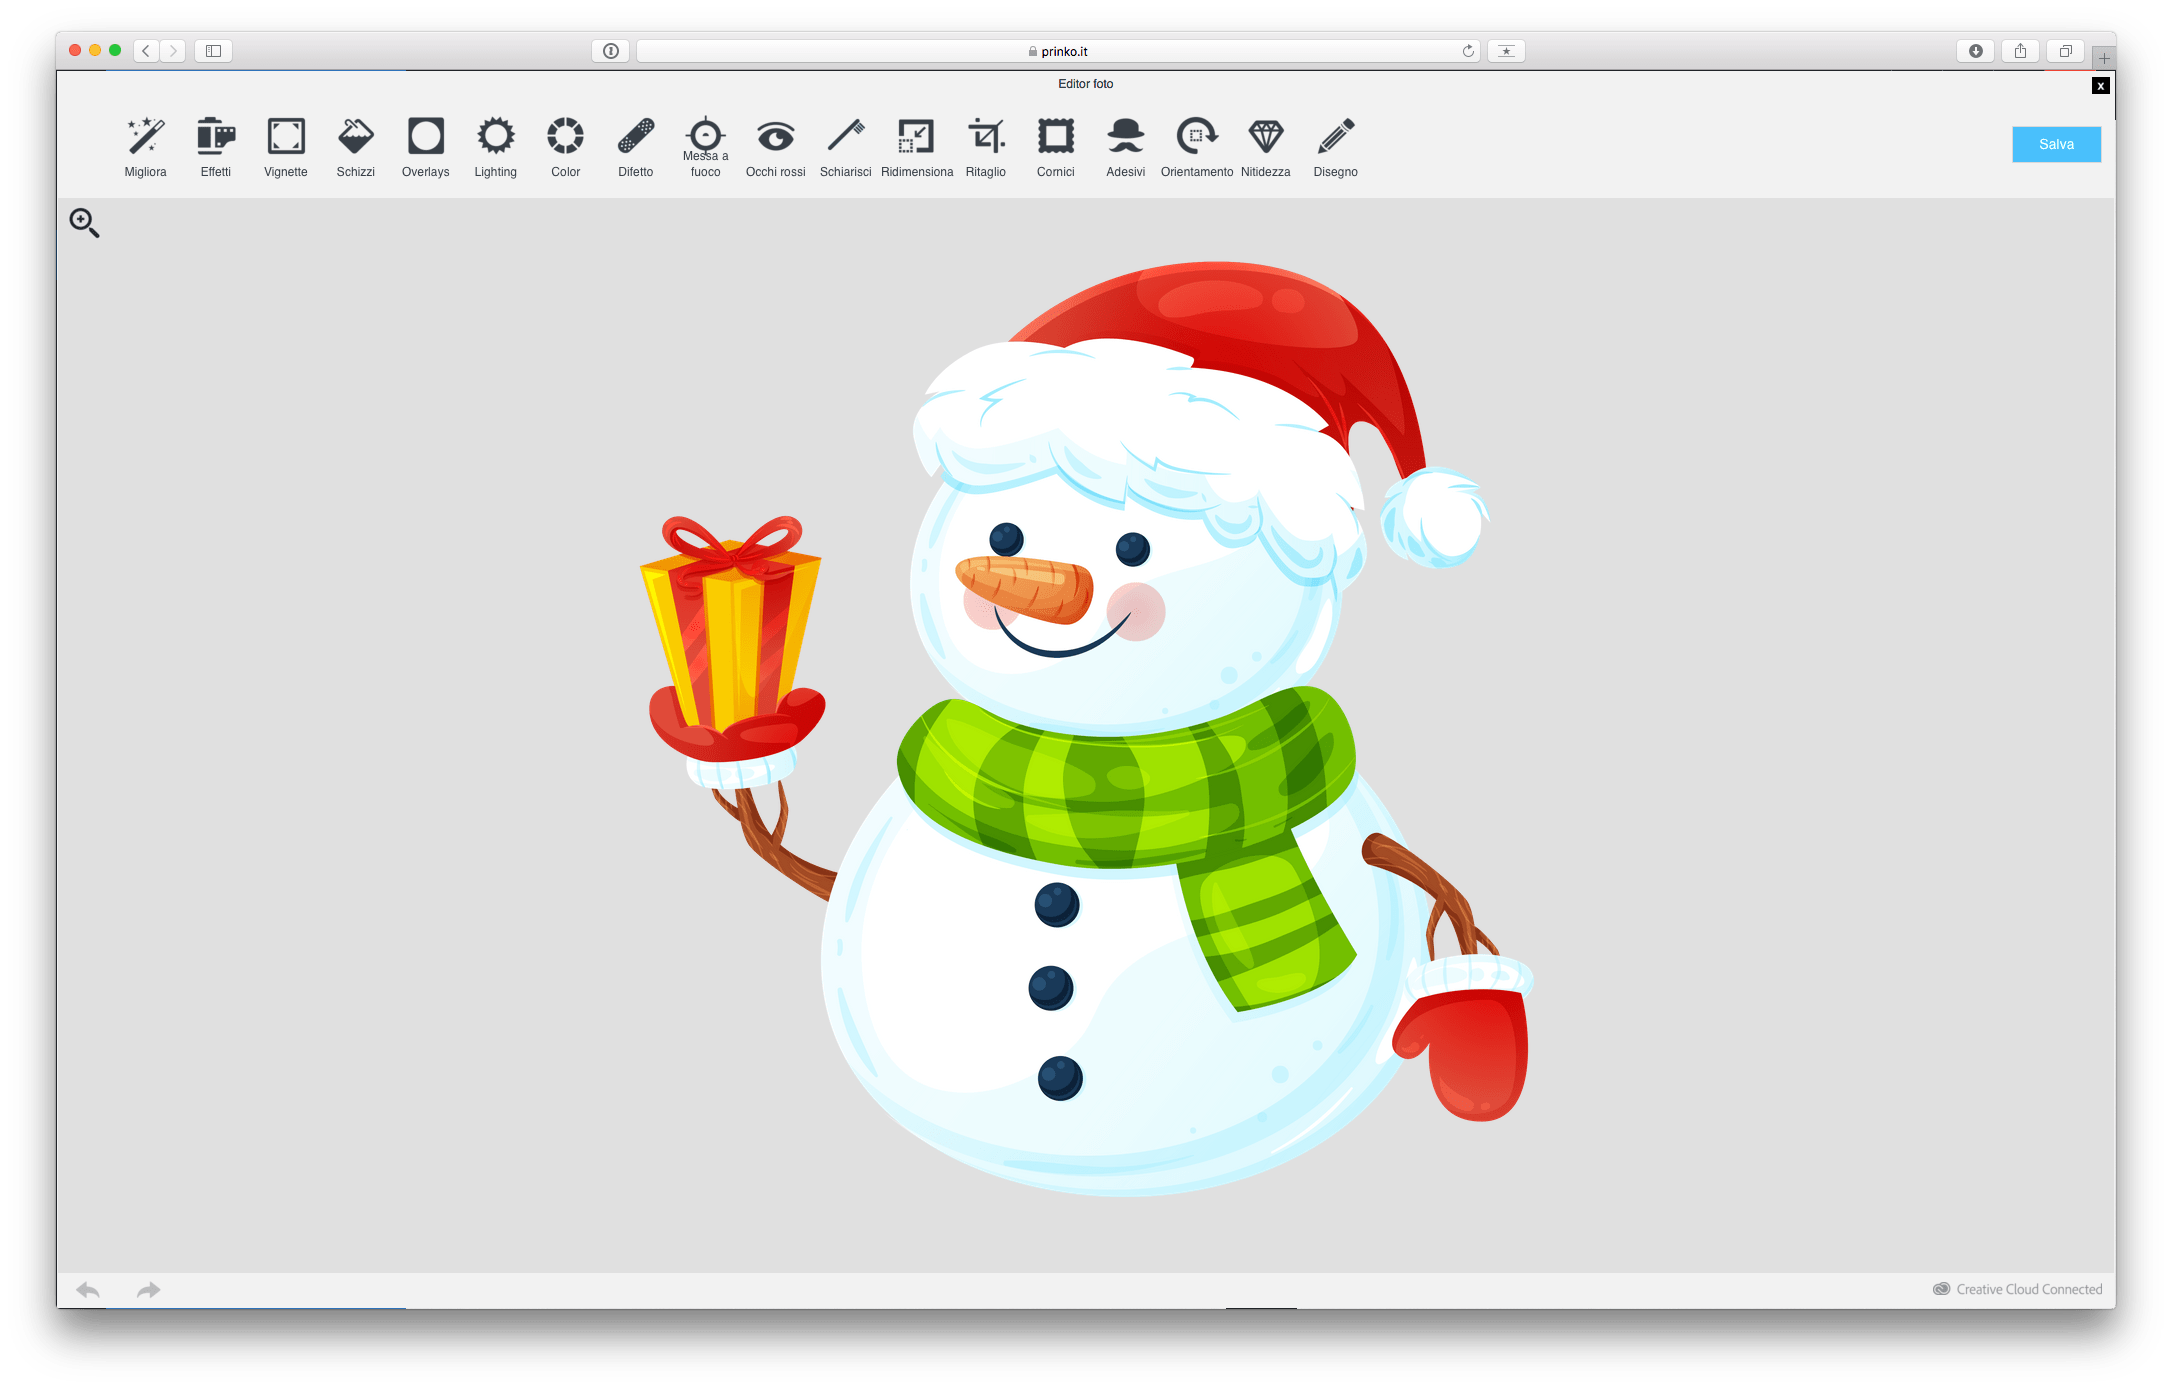This screenshot has height=1389, width=2172.
Task: Close the Editor foto with X
Action: coord(2100,86)
